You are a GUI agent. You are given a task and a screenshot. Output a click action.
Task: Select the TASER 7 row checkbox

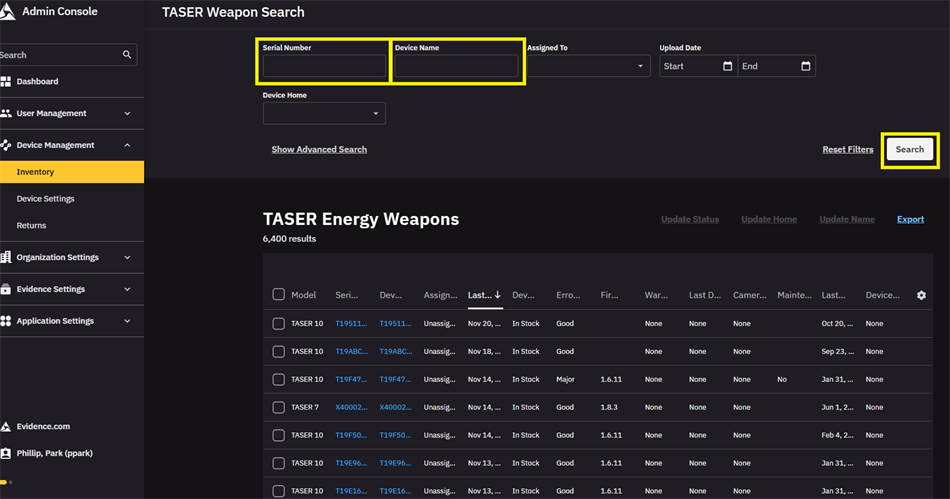coord(278,408)
